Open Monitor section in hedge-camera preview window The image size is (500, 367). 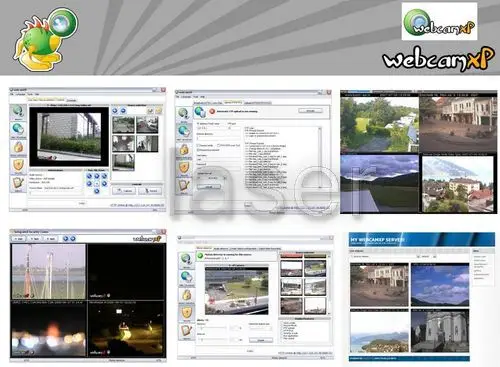18,112
